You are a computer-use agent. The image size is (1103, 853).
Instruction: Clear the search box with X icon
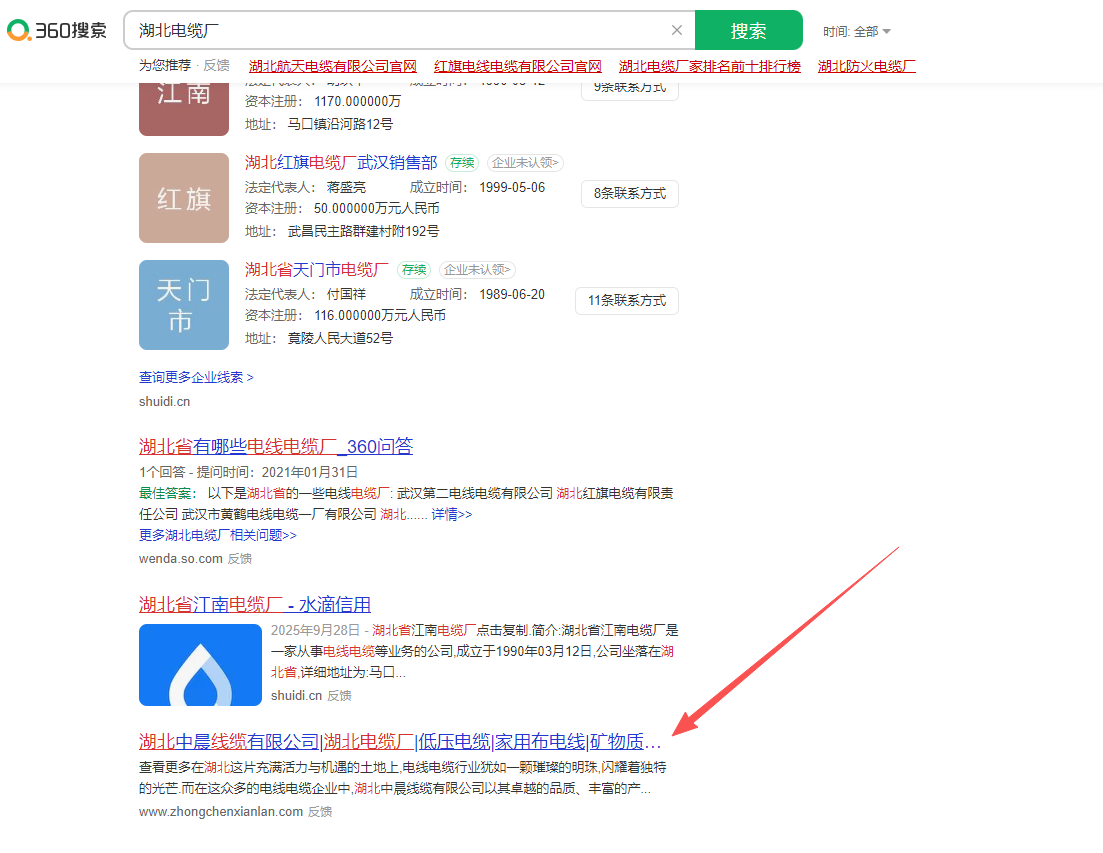tap(677, 30)
